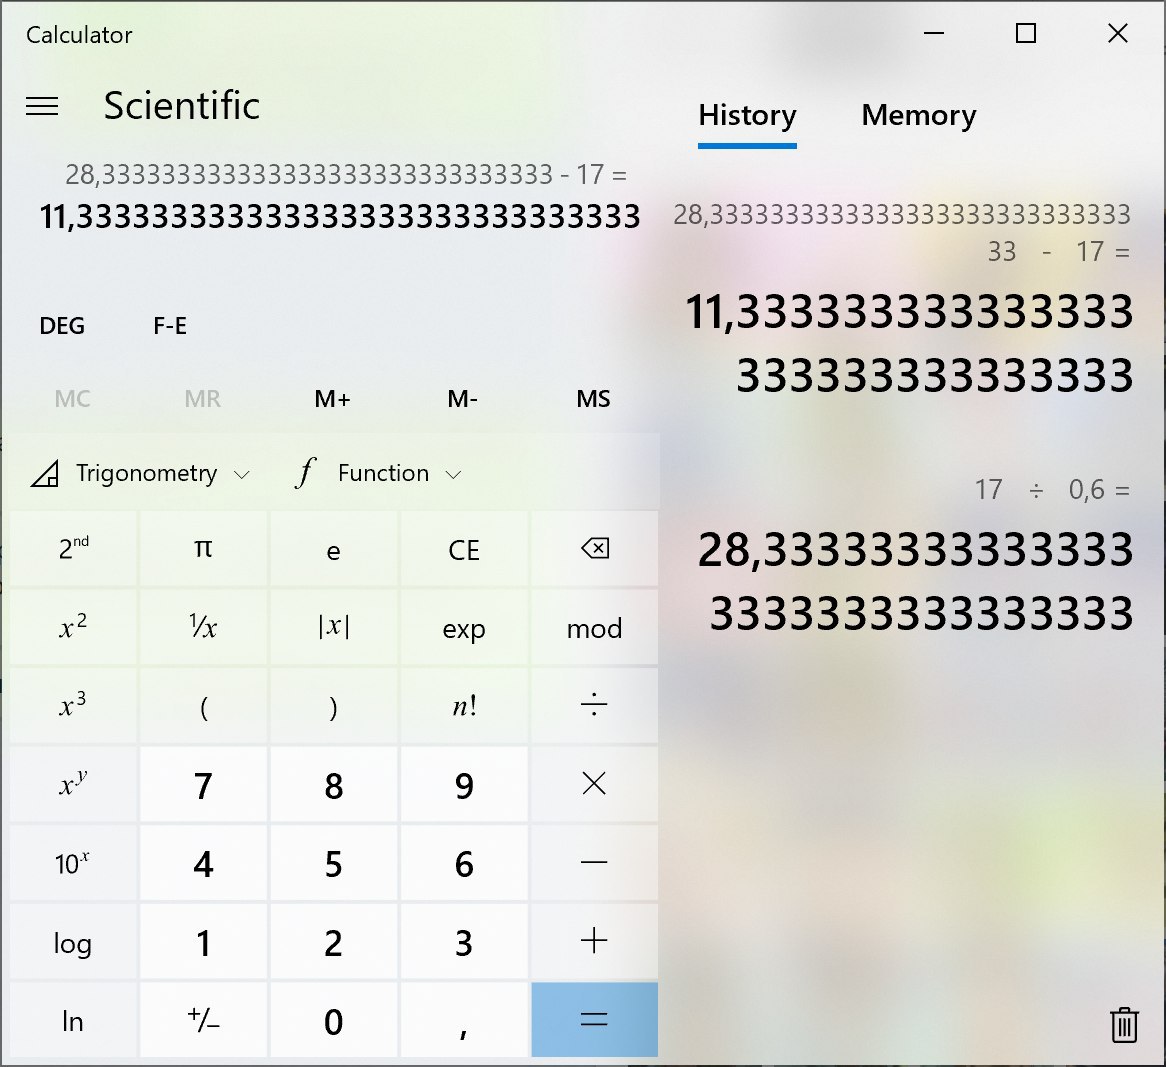Square the value with x² key

(73, 628)
